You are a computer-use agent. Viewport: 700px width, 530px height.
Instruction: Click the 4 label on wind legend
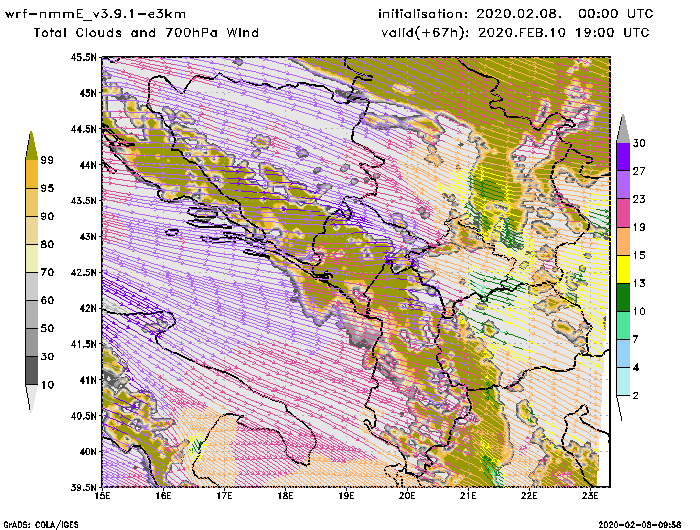(x=636, y=367)
